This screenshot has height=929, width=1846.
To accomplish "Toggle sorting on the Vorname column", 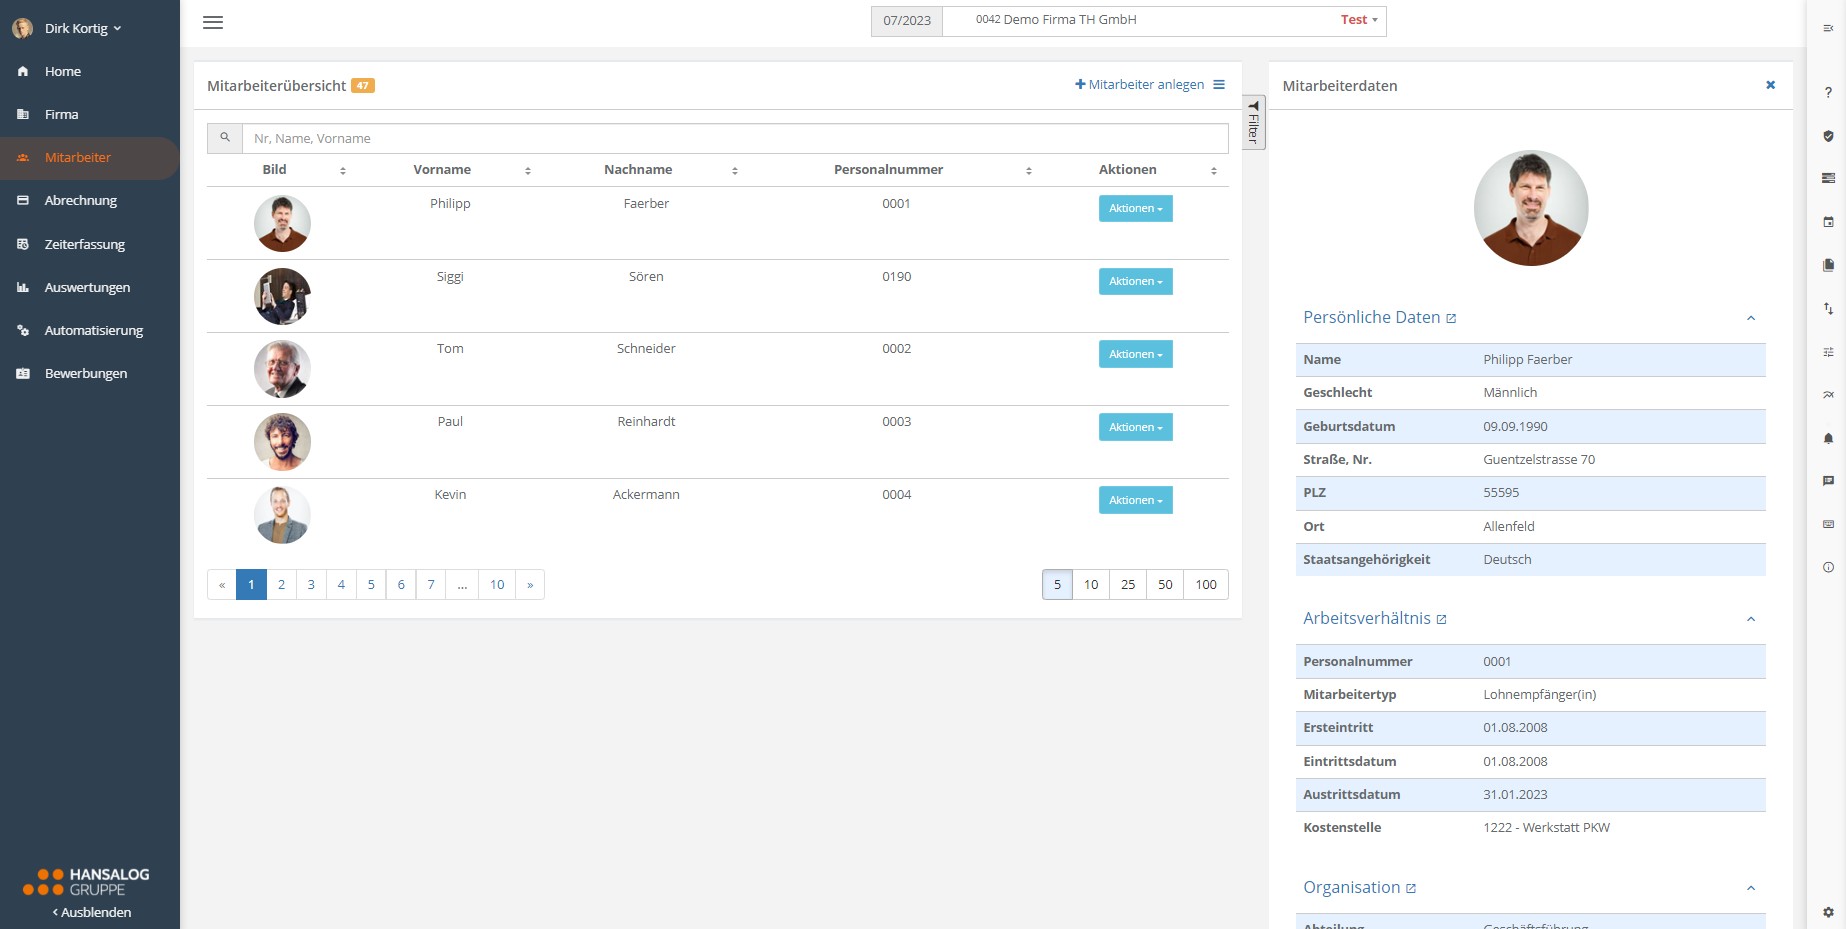I will pos(528,170).
